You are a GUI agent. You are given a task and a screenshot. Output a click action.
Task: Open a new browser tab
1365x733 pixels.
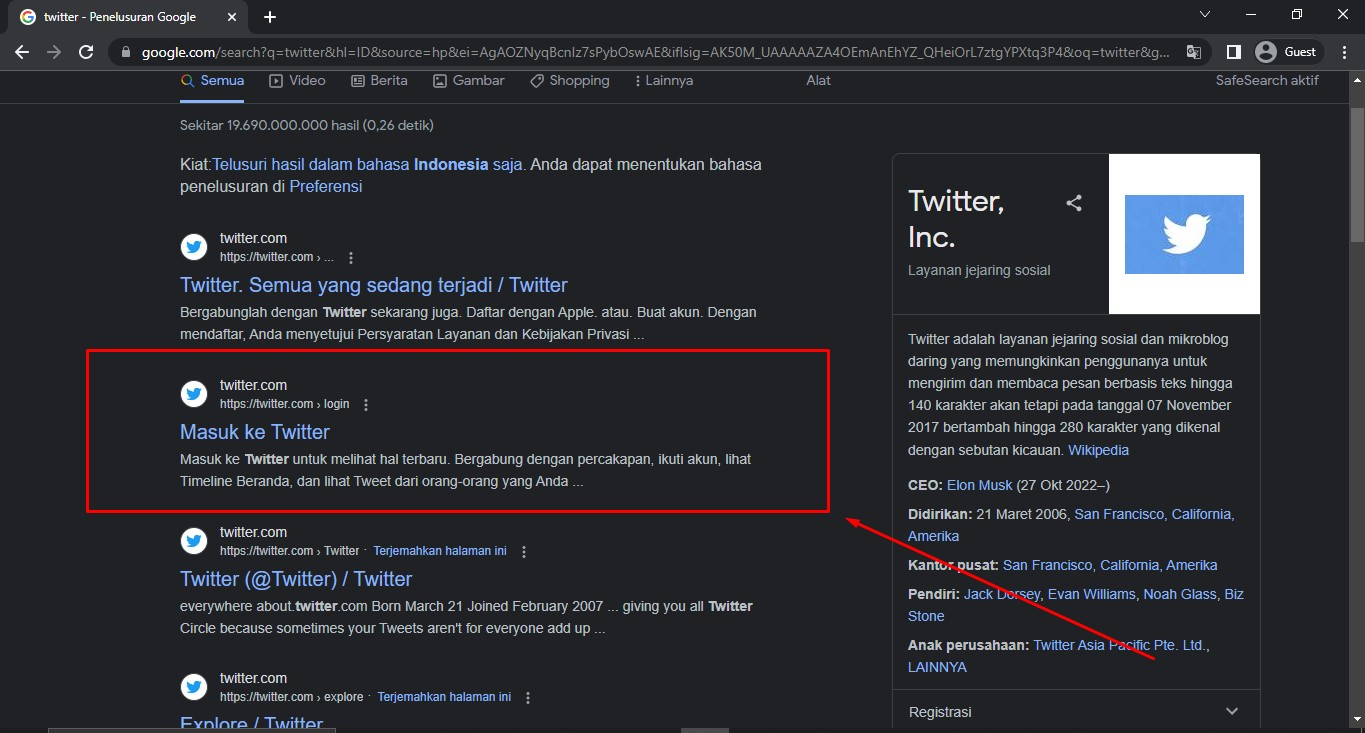270,17
